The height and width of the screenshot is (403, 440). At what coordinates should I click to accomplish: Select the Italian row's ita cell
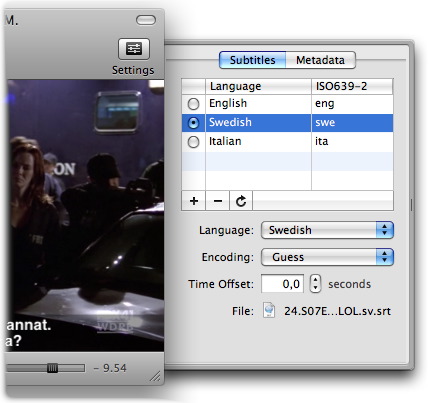pos(352,141)
